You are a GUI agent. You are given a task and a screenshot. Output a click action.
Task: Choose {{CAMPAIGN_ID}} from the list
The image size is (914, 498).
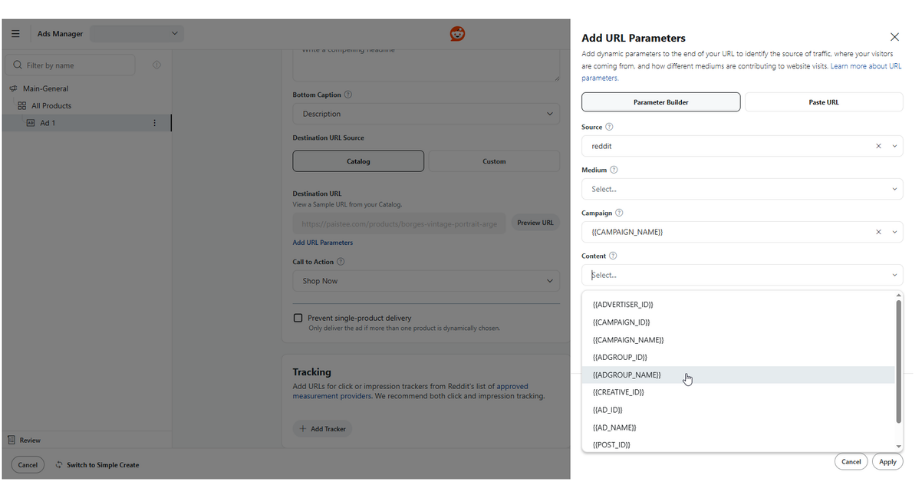(738, 322)
